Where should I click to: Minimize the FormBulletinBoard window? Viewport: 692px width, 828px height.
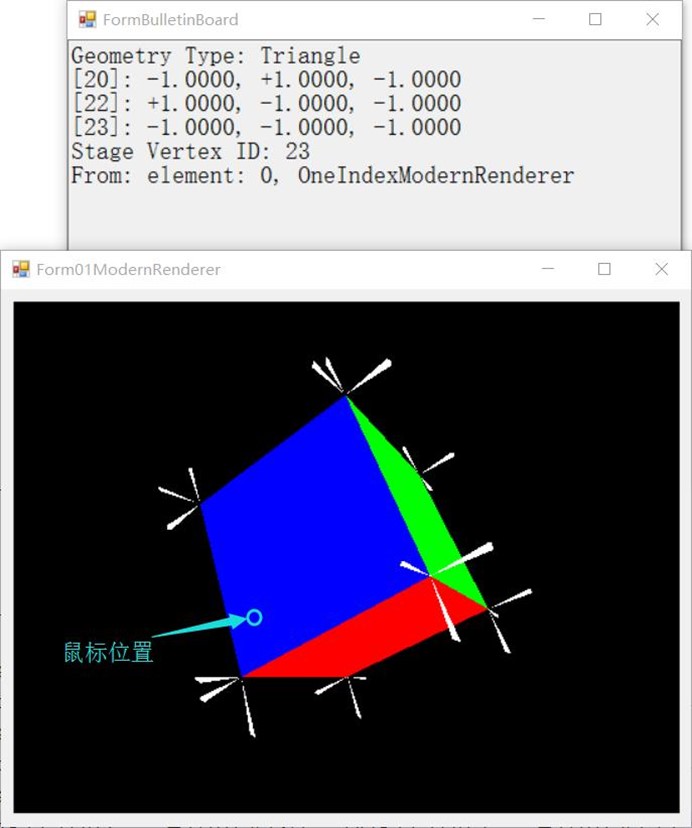click(538, 19)
